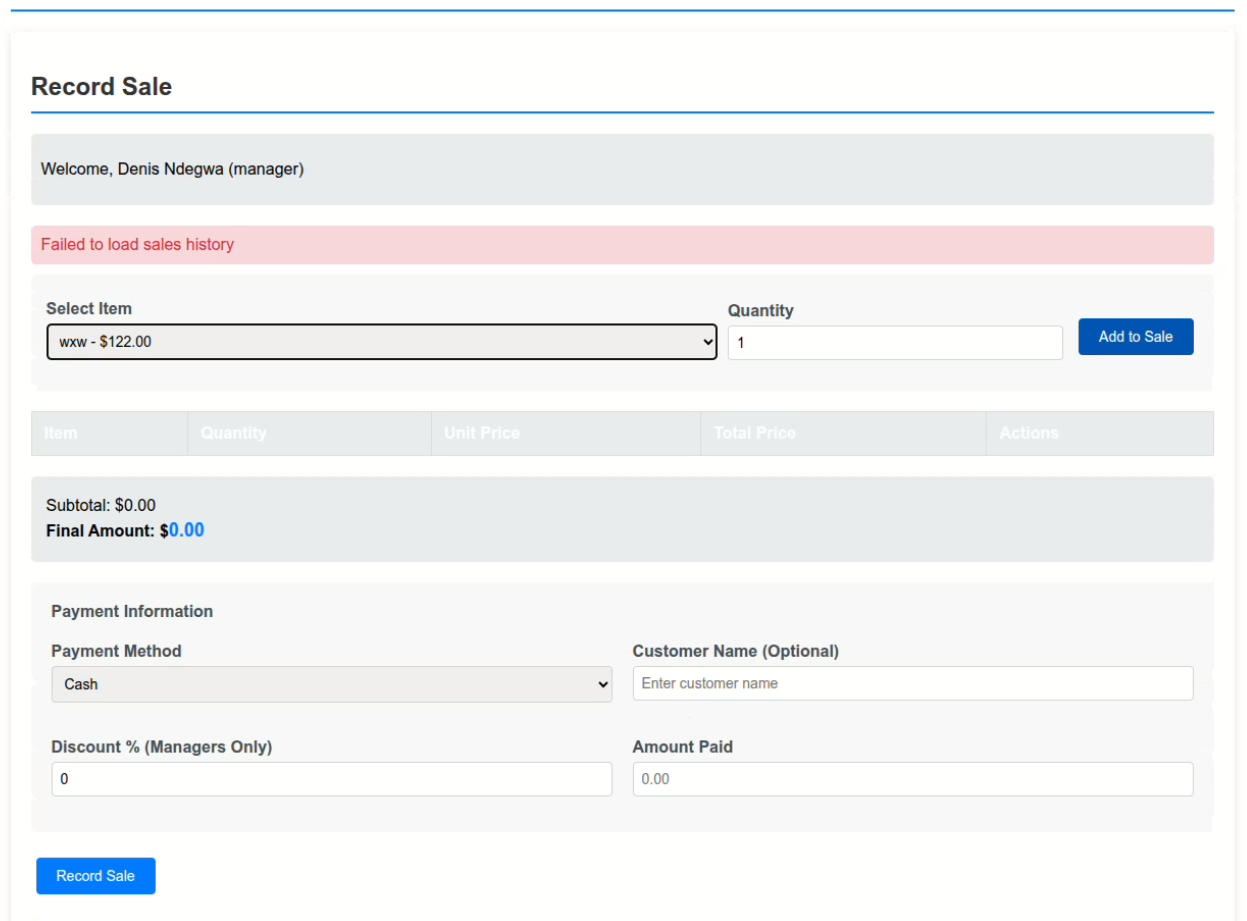Click the 'Payment Method' label
Screen dimensions: 1247x921
(x=117, y=651)
